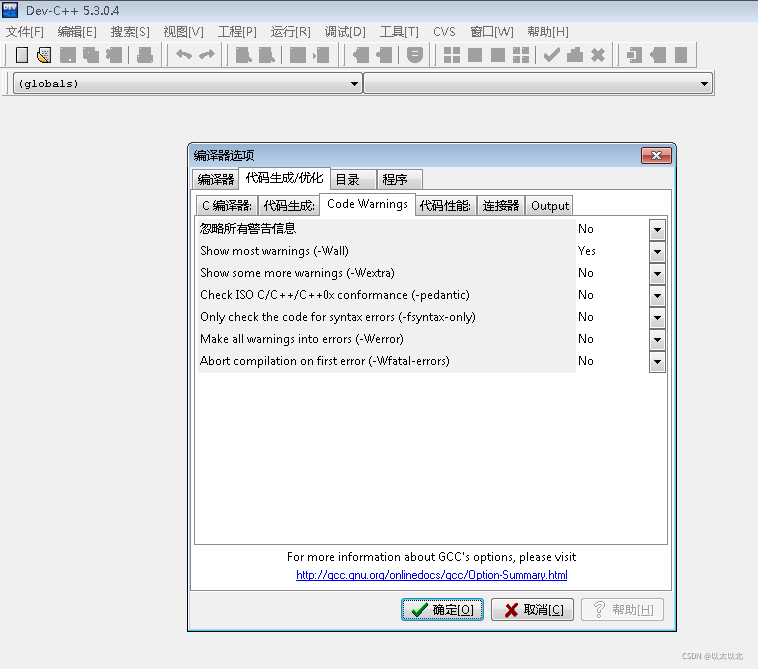Open the Make all warnings into errors dropdown

click(x=657, y=339)
